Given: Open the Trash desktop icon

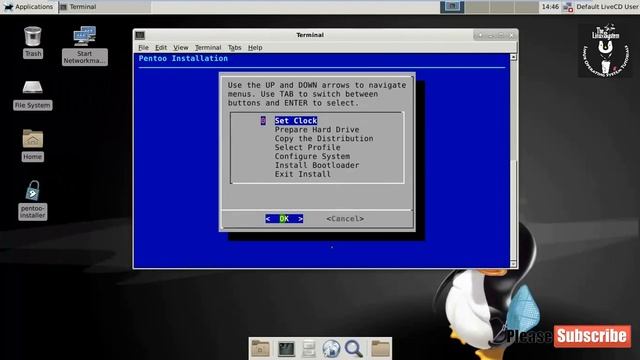Looking at the screenshot, I should click(x=33, y=42).
